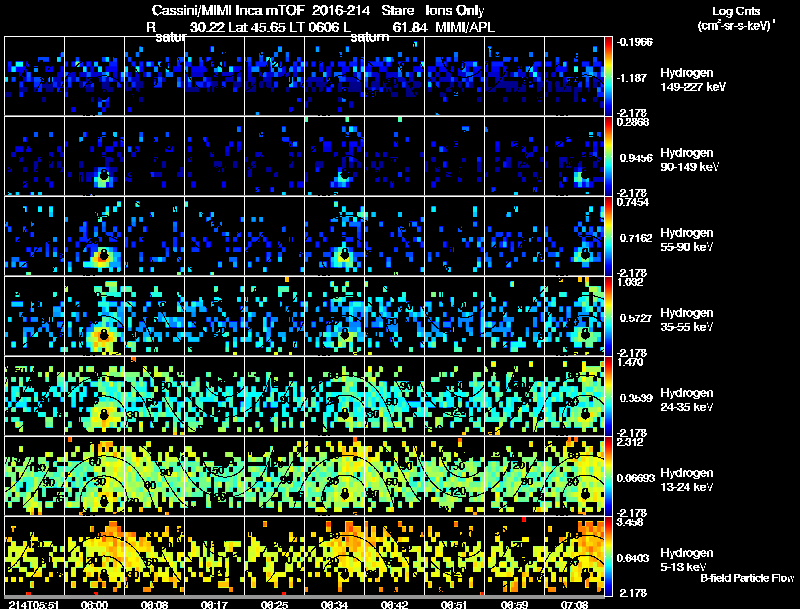The image size is (800, 609).
Task: Open the 55-90 keV image panel at 06:00
Action: pyautogui.click(x=94, y=236)
